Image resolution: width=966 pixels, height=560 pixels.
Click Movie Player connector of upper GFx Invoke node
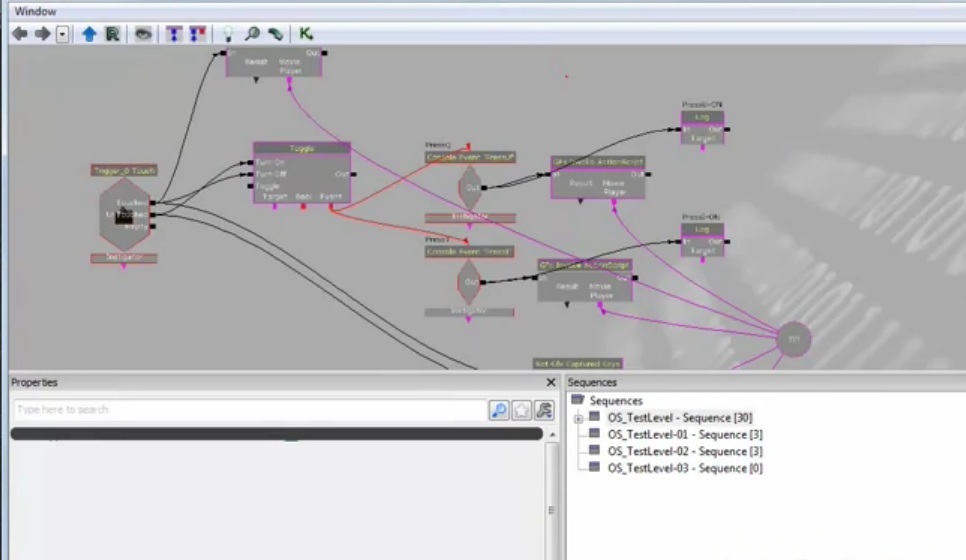614,202
